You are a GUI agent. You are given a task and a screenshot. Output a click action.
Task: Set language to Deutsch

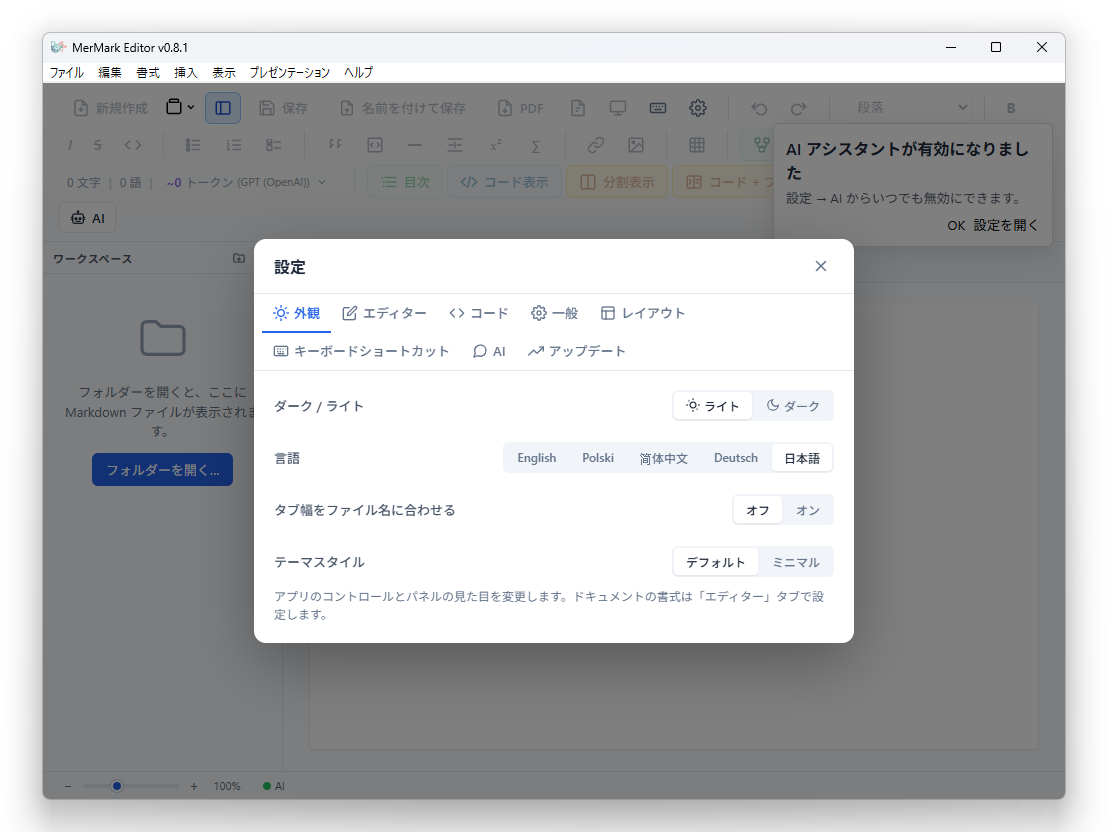pyautogui.click(x=736, y=458)
